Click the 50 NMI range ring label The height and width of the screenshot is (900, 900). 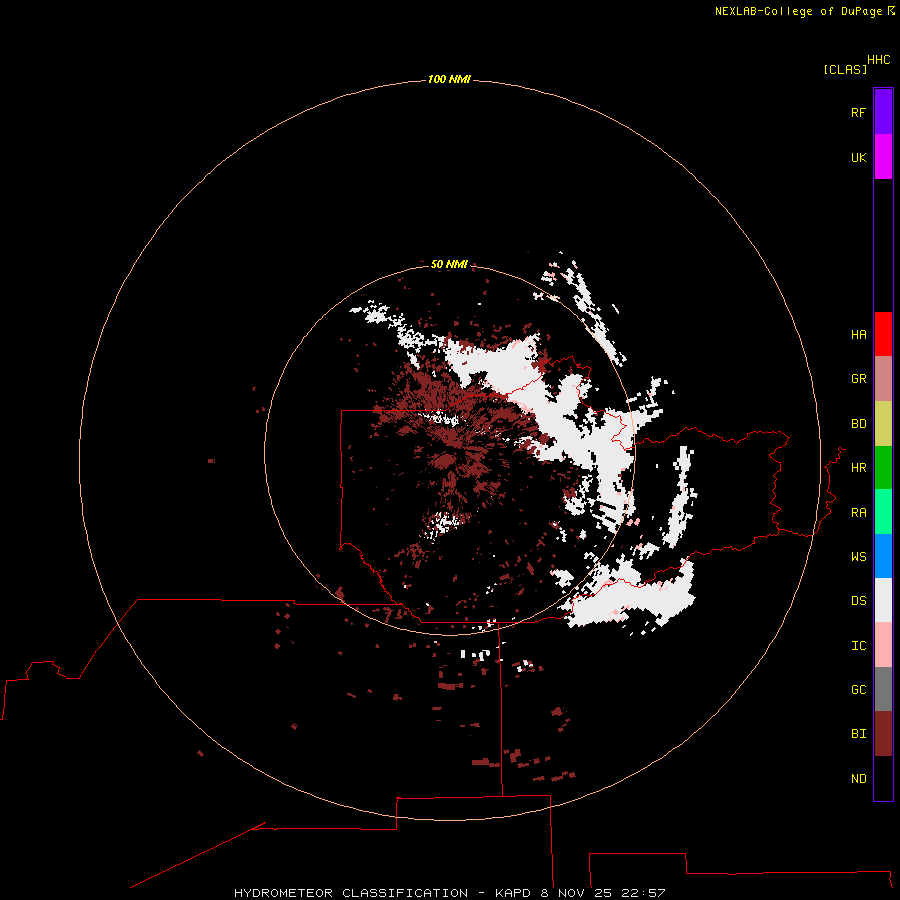[x=449, y=264]
